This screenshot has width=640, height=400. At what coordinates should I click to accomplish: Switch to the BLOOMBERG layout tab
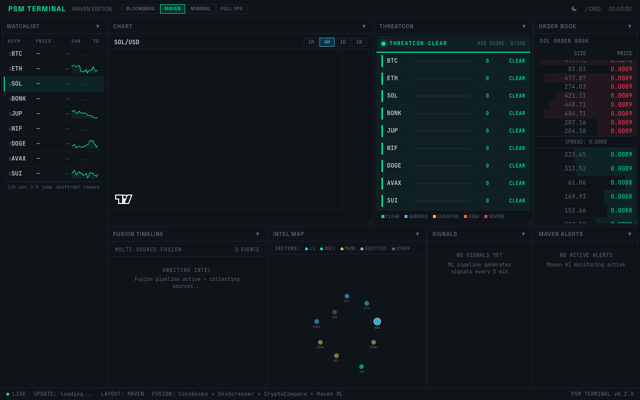140,9
